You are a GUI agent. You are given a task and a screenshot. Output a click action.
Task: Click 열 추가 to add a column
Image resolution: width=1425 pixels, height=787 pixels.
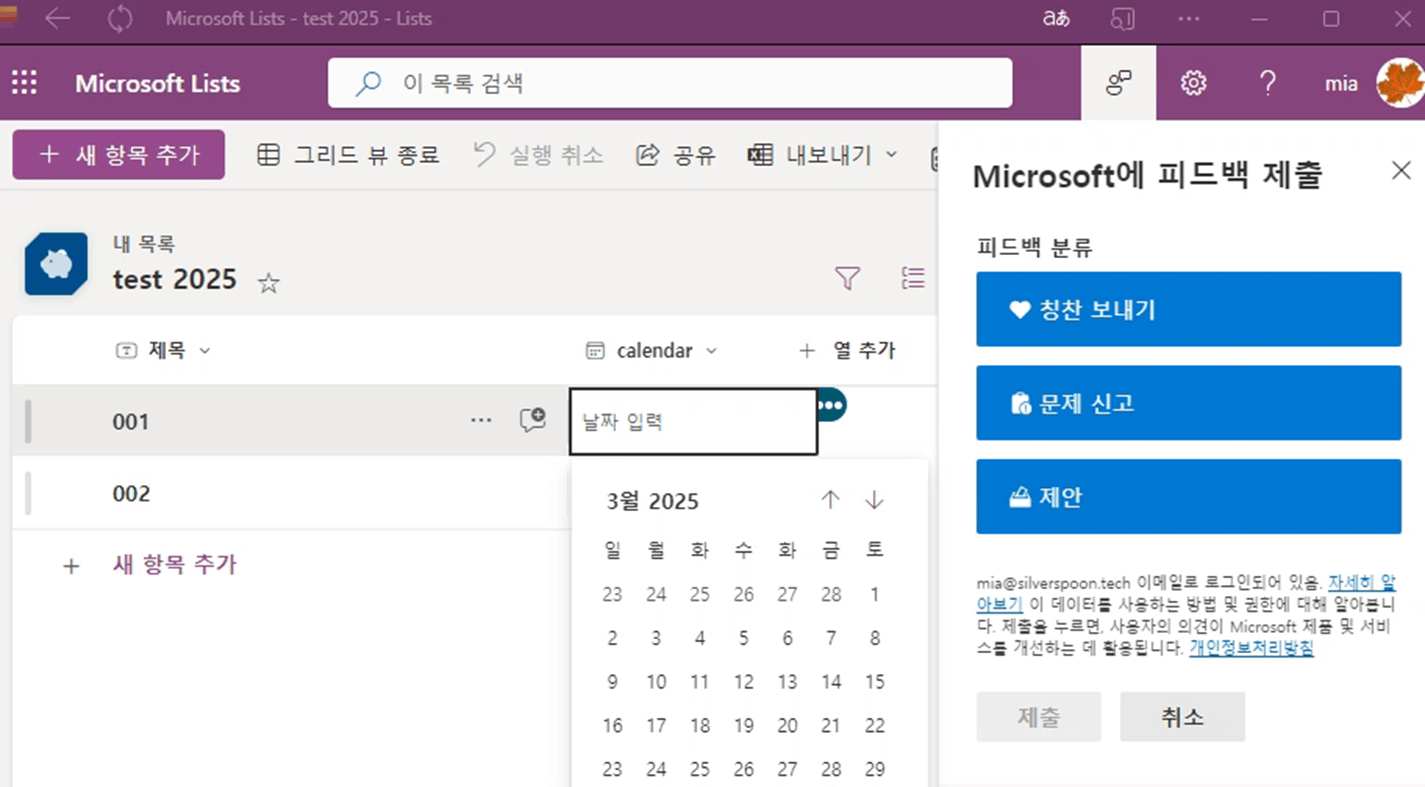pyautogui.click(x=847, y=351)
